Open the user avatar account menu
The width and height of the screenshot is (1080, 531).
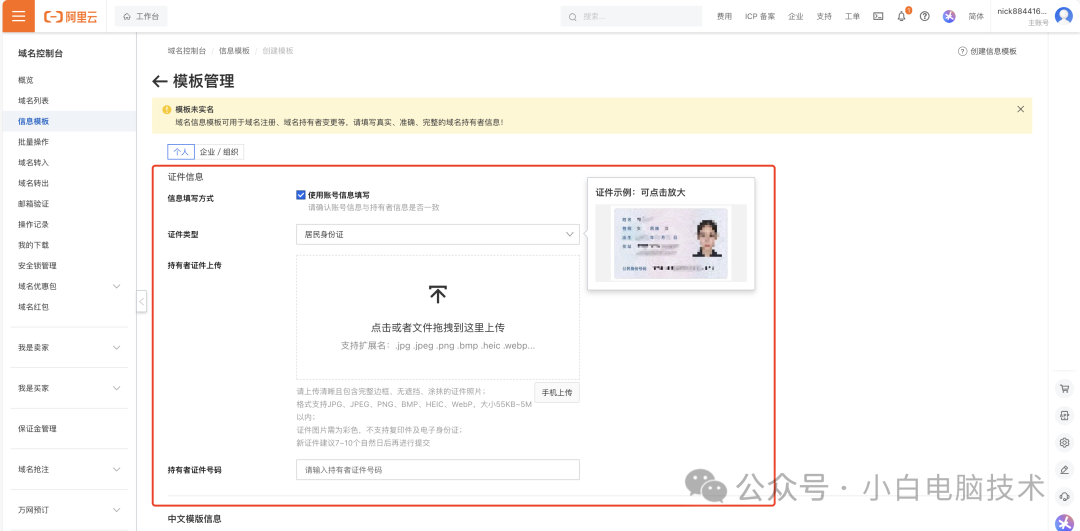1063,16
